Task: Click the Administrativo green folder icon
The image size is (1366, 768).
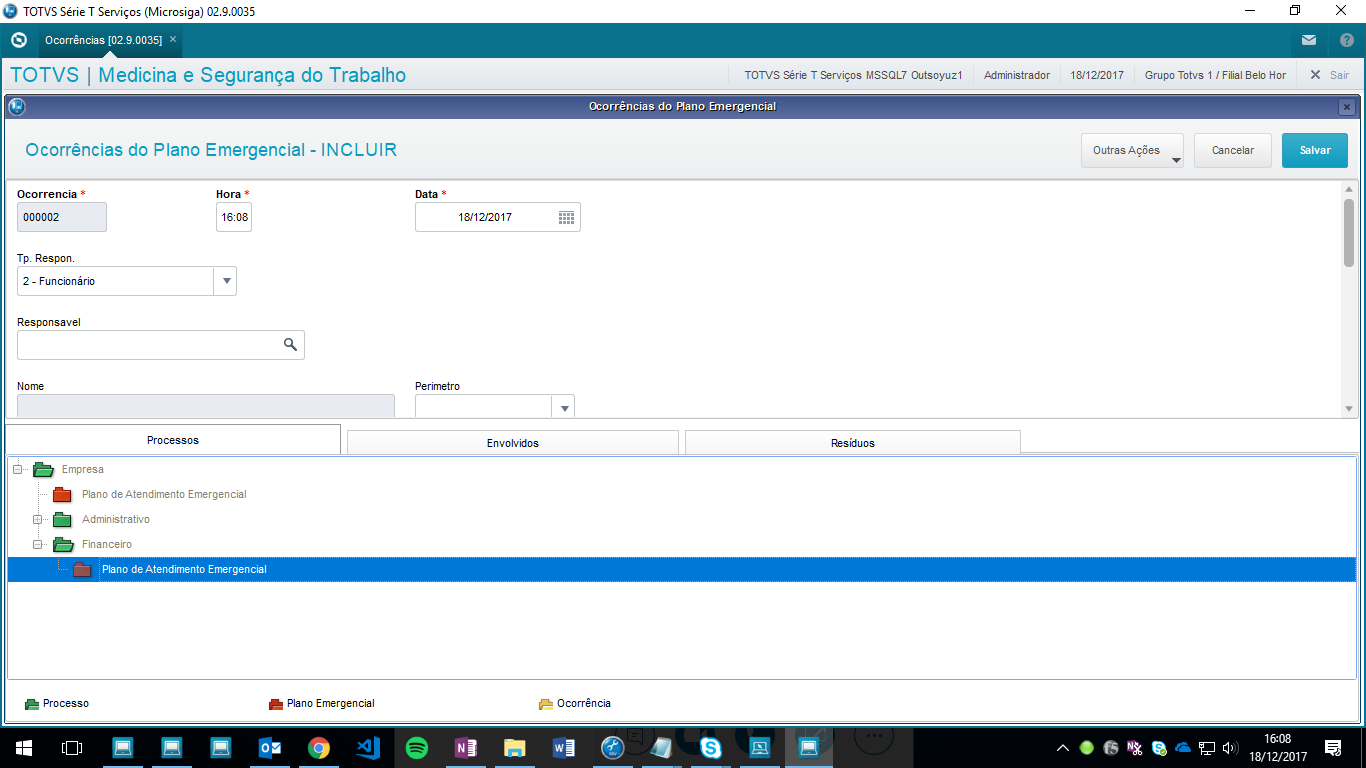Action: coord(63,519)
